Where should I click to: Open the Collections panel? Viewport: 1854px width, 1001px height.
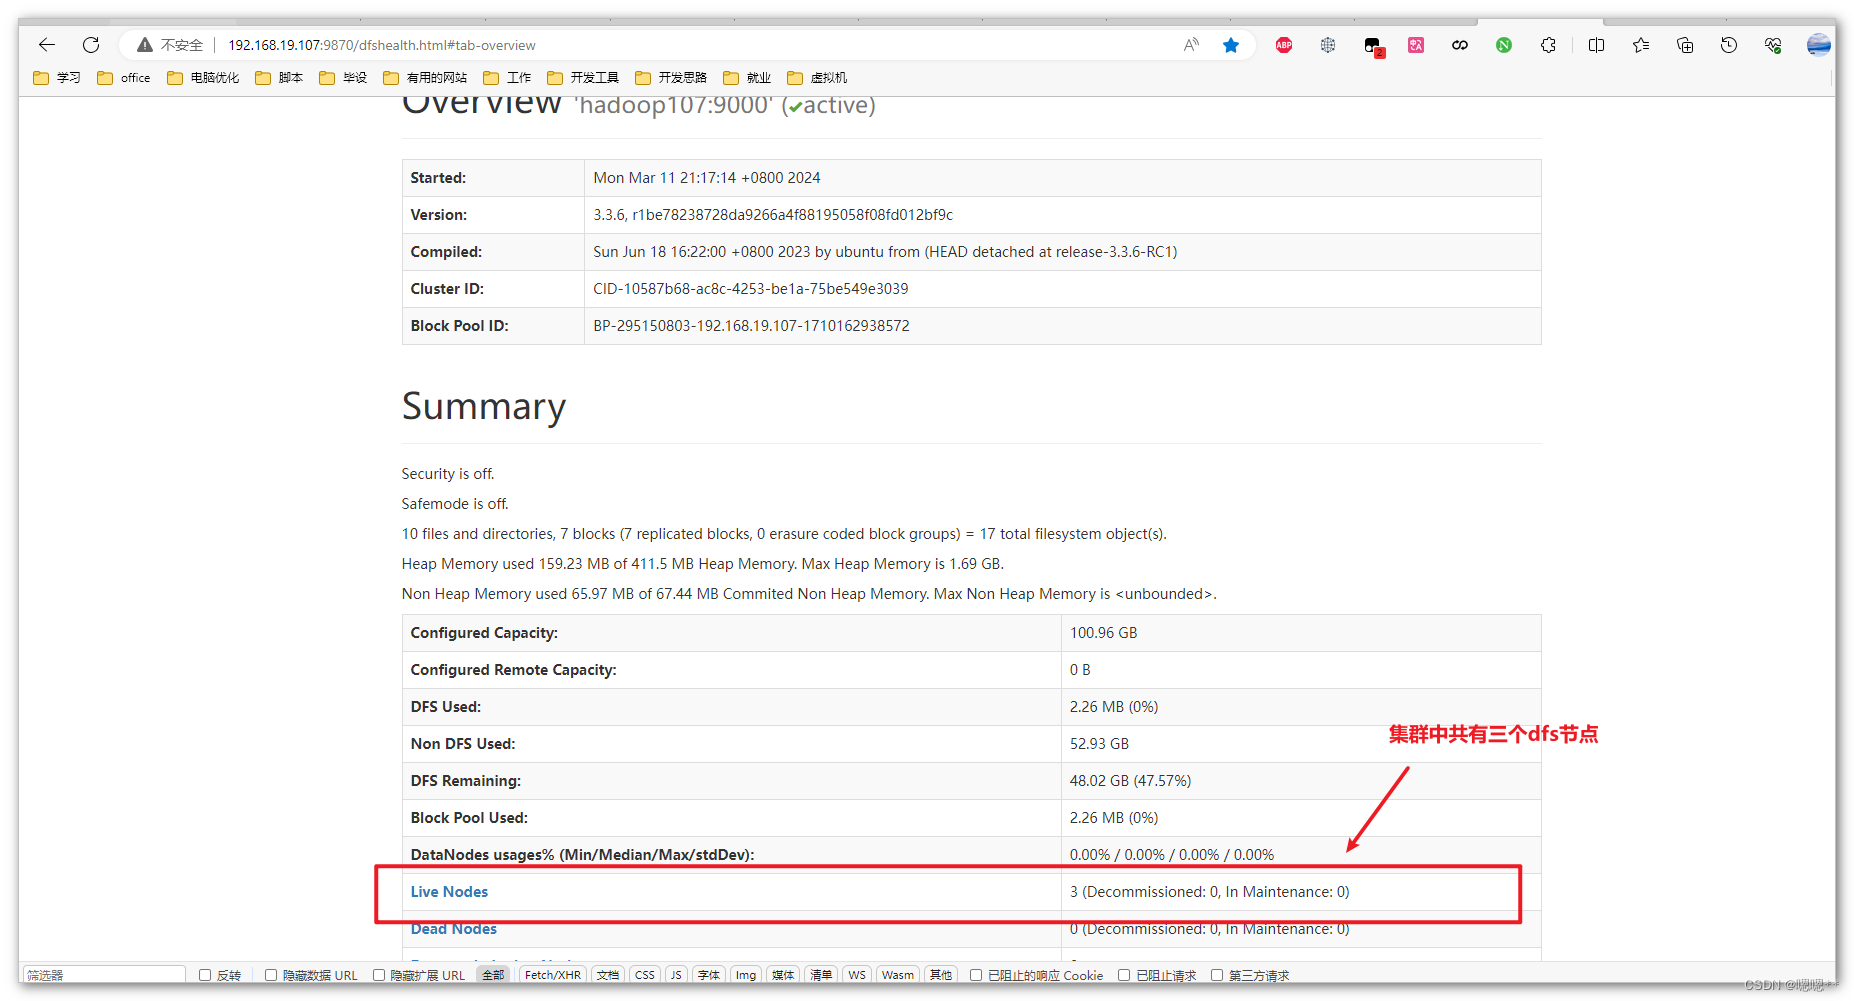(1685, 45)
